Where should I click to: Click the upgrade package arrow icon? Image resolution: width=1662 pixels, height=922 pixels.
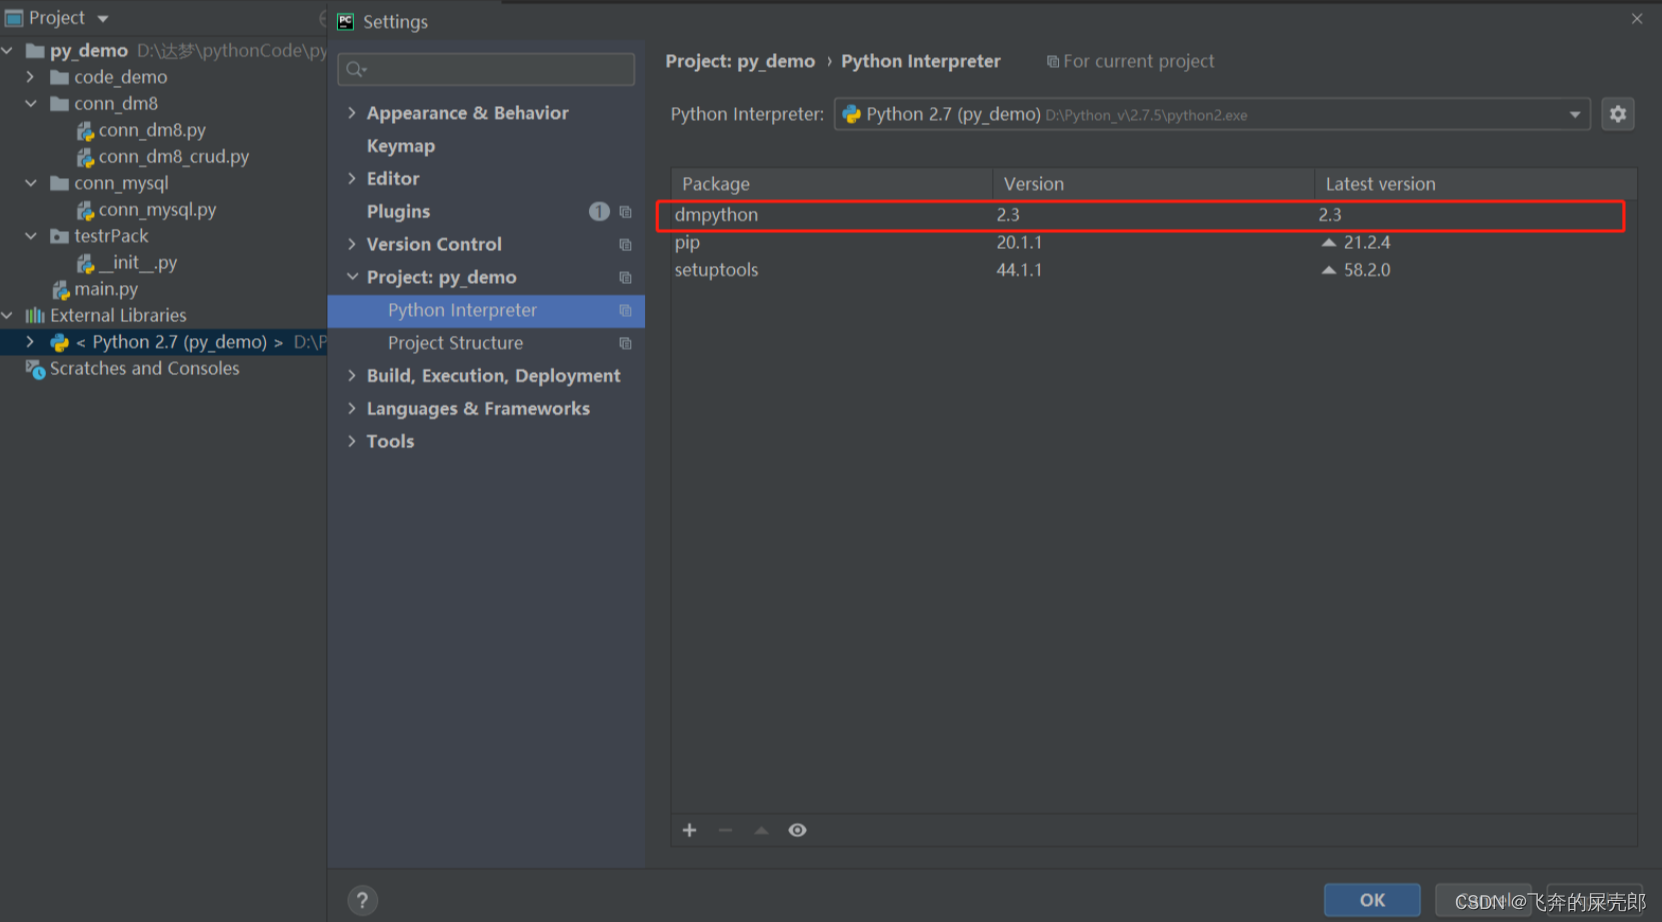[x=761, y=830]
